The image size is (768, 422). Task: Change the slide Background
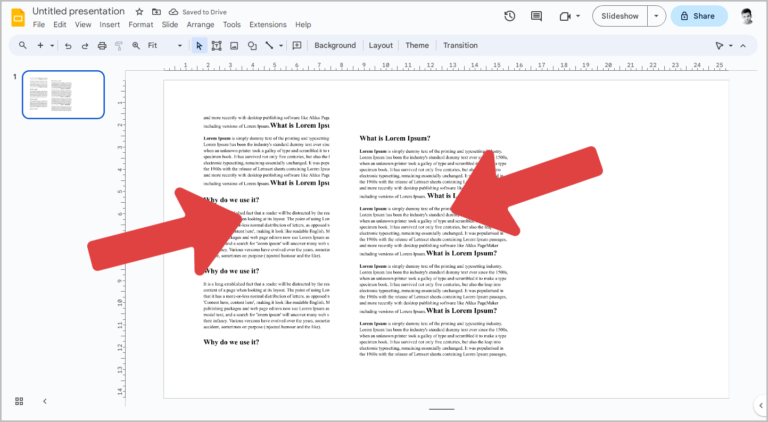click(335, 46)
